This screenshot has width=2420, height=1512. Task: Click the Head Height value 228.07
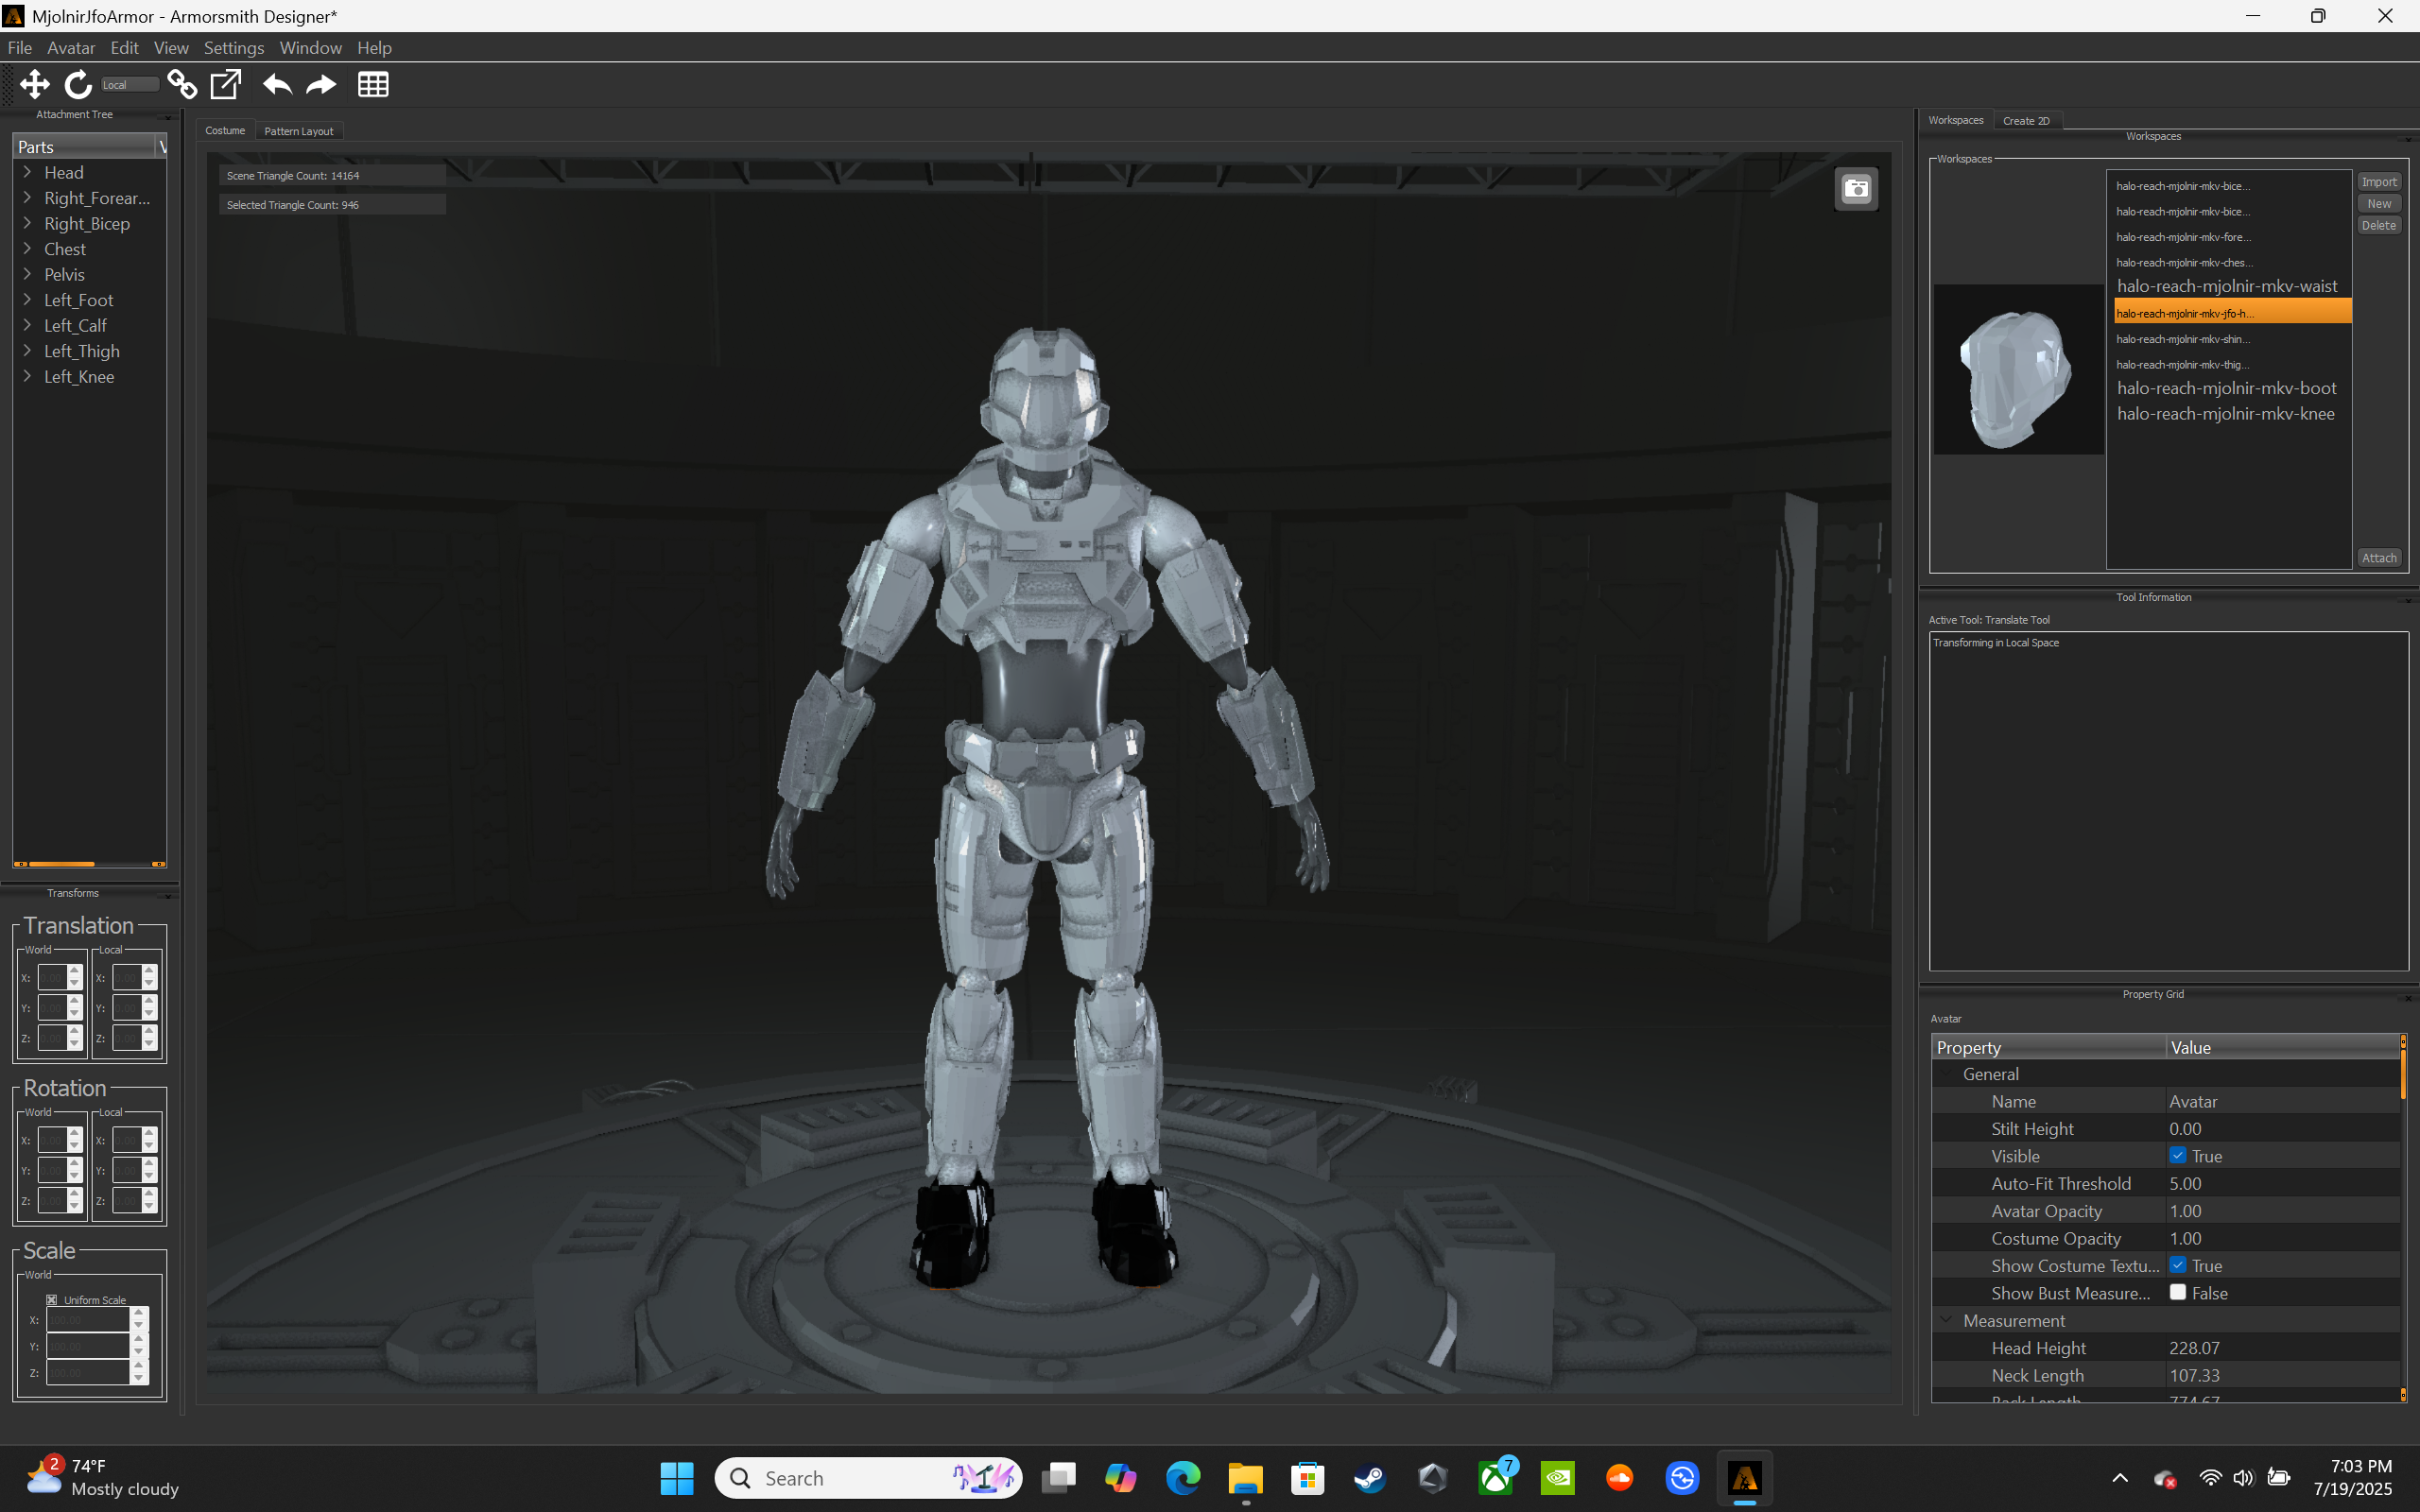tap(2195, 1348)
